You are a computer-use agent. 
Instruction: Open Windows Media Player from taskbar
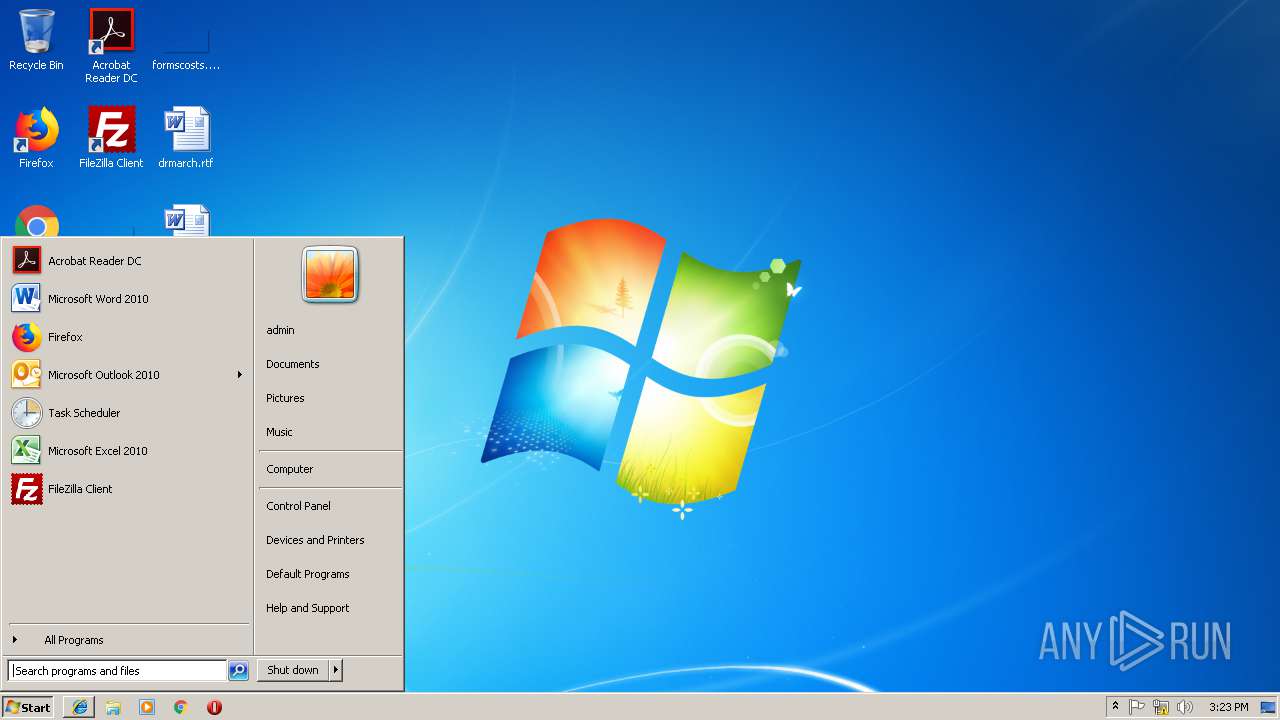pyautogui.click(x=147, y=707)
